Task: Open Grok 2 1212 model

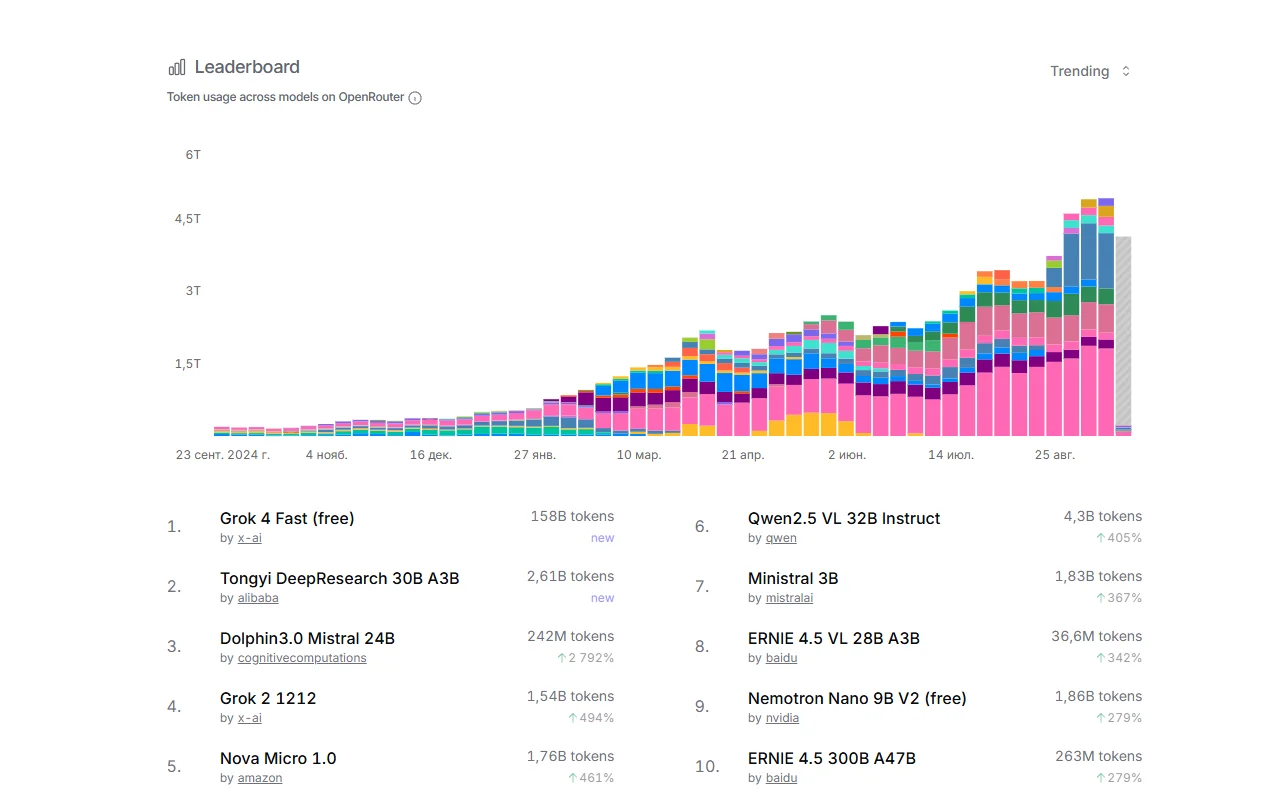Action: (x=268, y=698)
